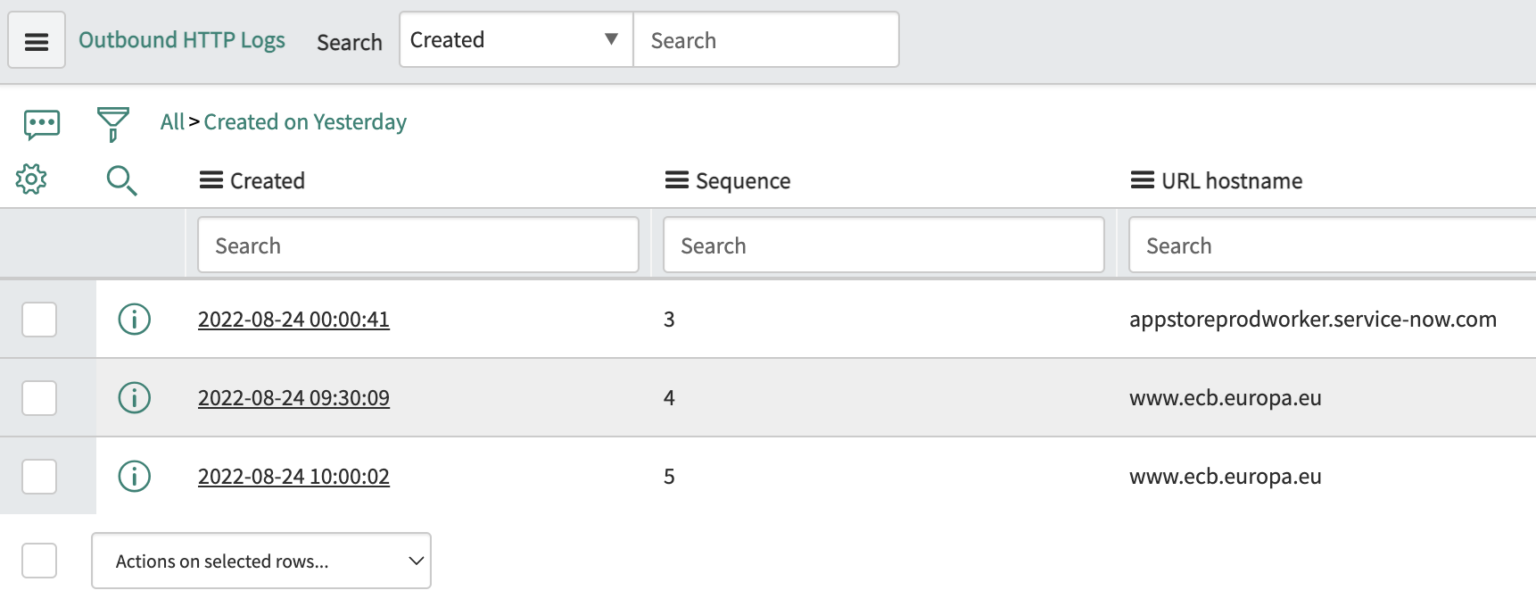The image size is (1536, 607).
Task: Preview record created at 00:00:41 info icon
Action: click(134, 320)
